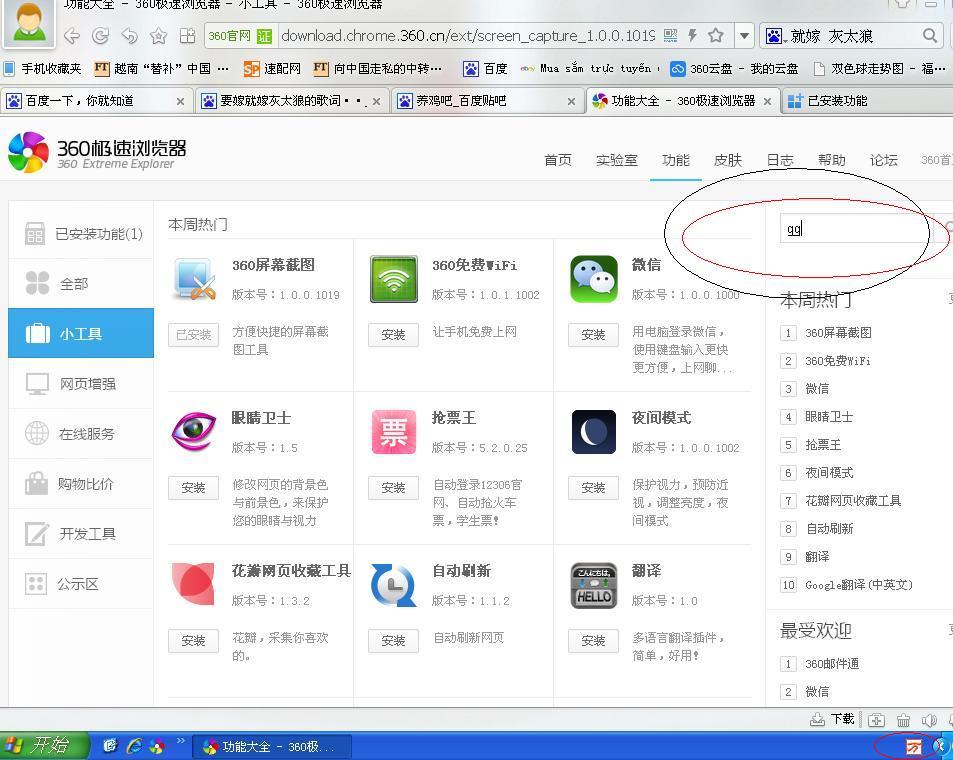
Task: Reload the page with refresh icon
Action: (100, 36)
